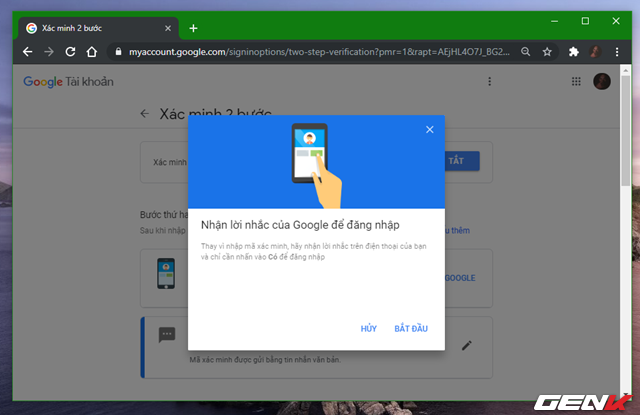The width and height of the screenshot is (640, 415).
Task: Close the Chrome window
Action: (616, 21)
